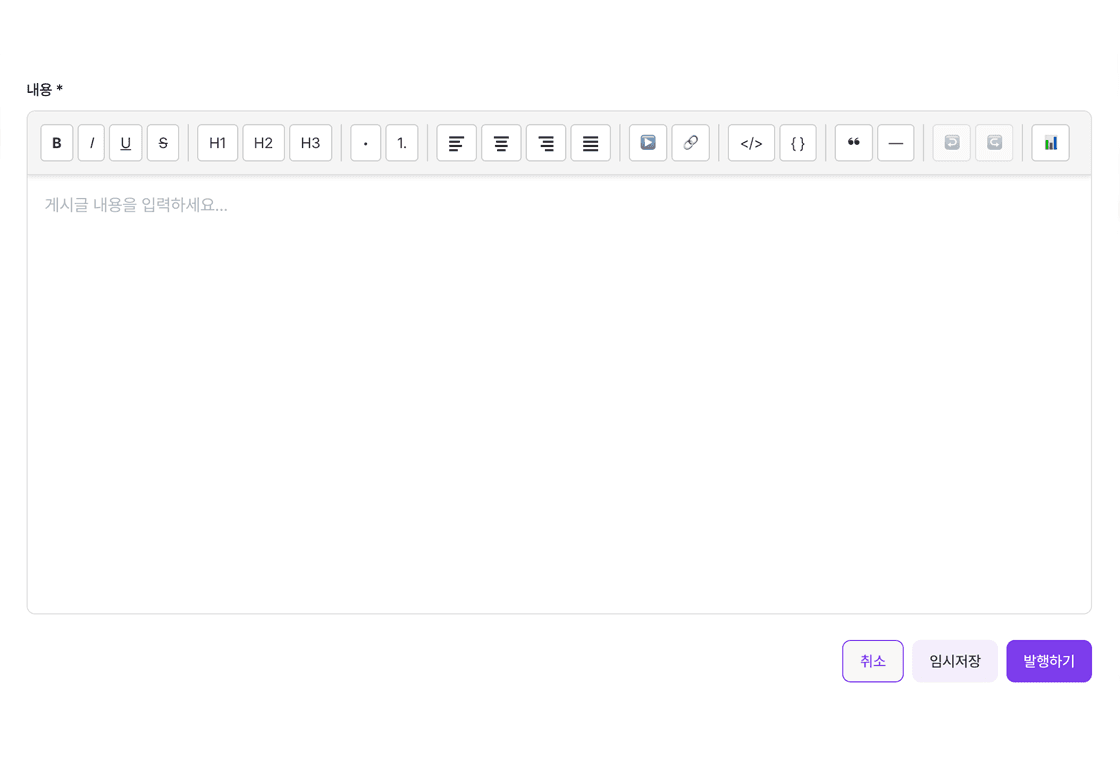Screen dimensions: 1120x760
Task: Apply strikethrough formatting
Action: 163,143
